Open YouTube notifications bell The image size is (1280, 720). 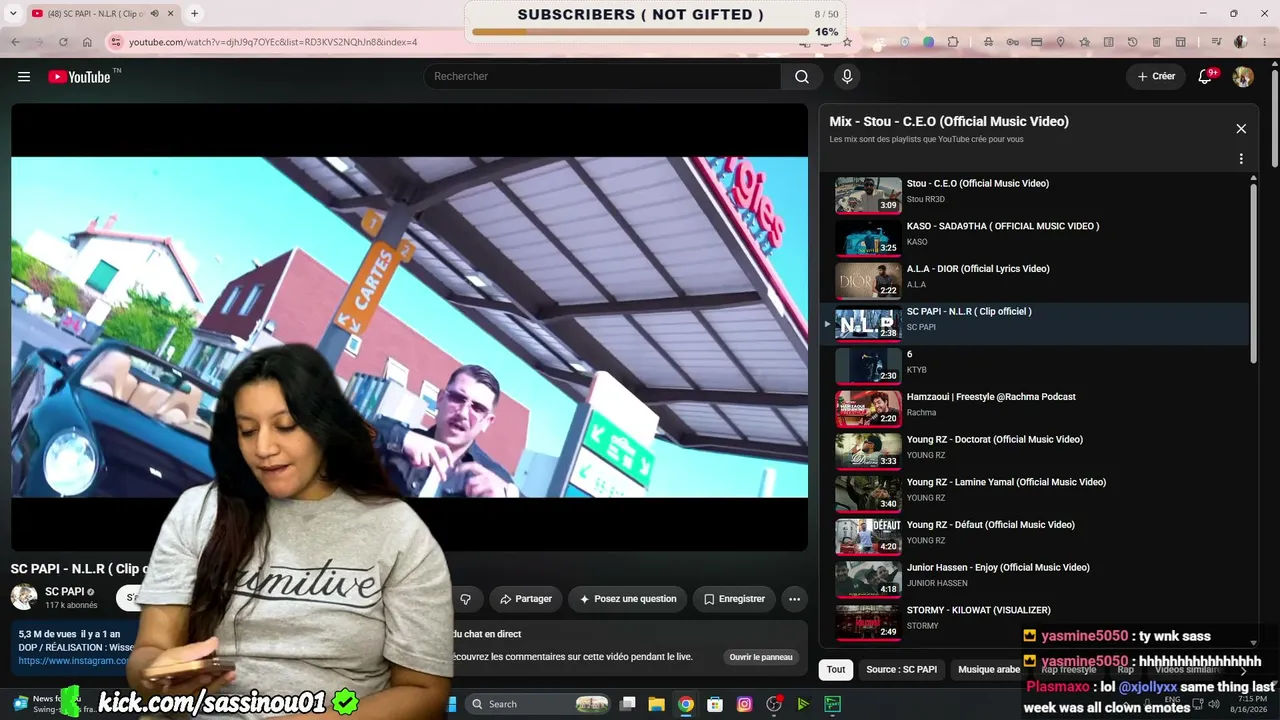click(1205, 77)
